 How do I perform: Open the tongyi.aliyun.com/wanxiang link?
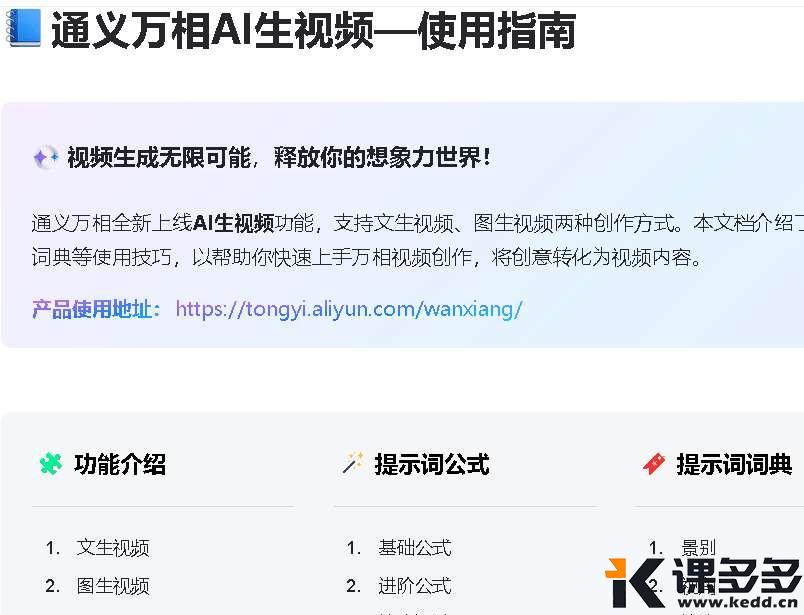coord(347,309)
